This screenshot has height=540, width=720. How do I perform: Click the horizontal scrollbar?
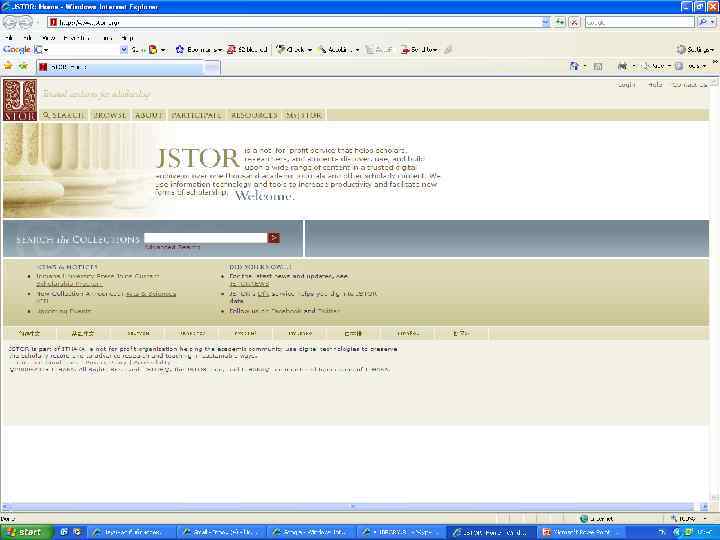pyautogui.click(x=353, y=506)
